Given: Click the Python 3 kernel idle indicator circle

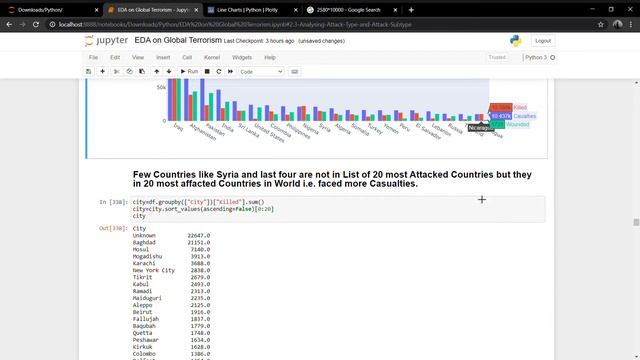Looking at the screenshot, I should coord(553,58).
